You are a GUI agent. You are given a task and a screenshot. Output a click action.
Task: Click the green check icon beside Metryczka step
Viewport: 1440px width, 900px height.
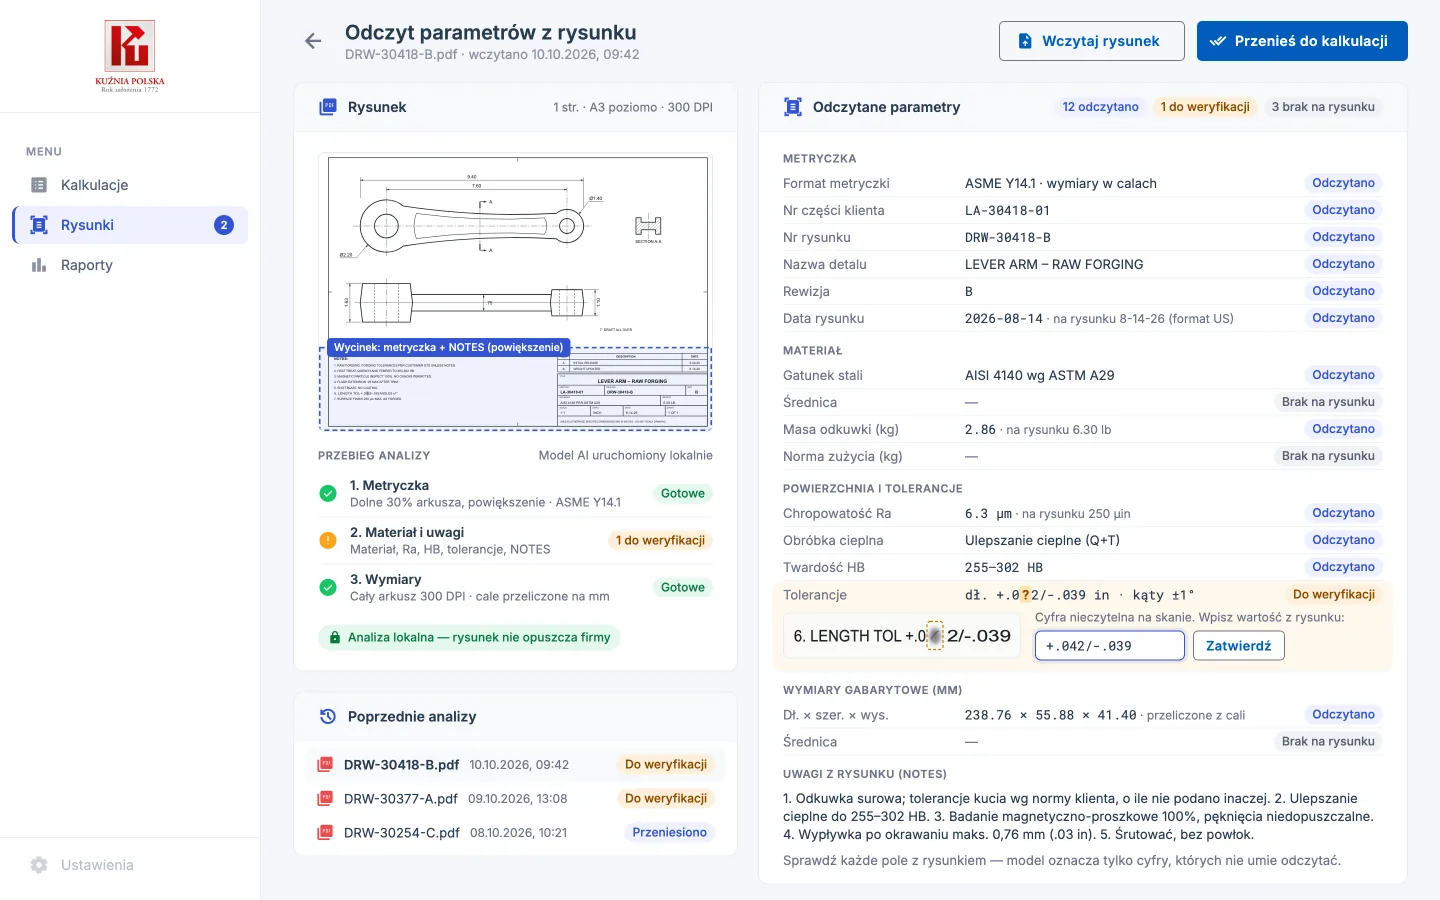[x=328, y=493]
